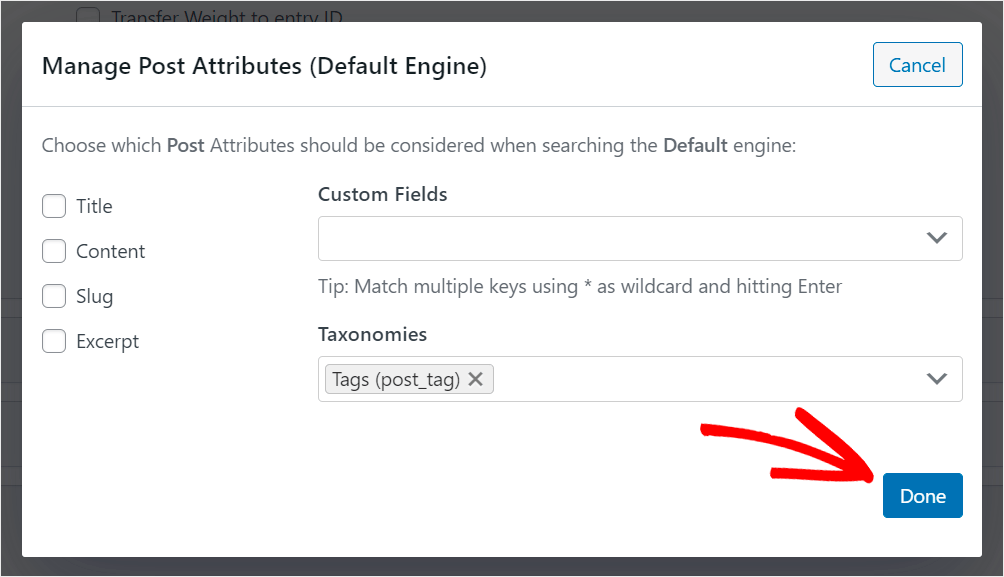1004x577 pixels.
Task: Expand the Custom Fields chevron arrow
Action: pyautogui.click(x=937, y=238)
